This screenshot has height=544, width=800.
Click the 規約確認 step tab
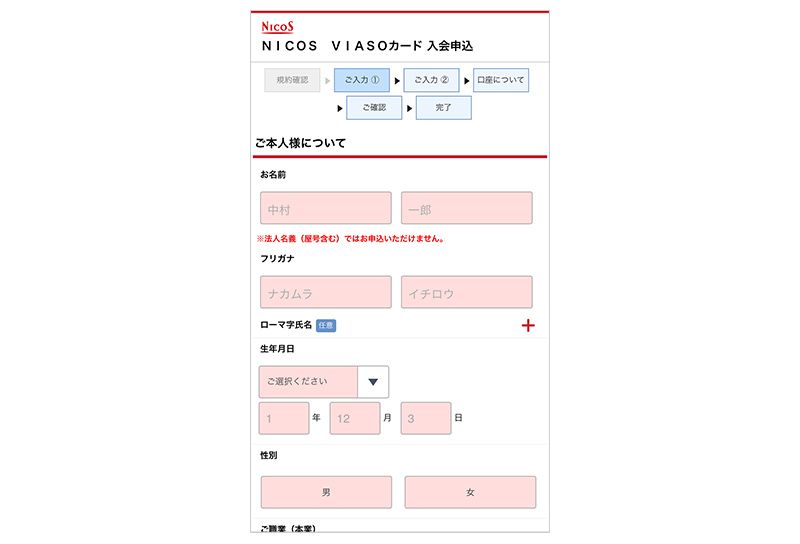pos(292,80)
